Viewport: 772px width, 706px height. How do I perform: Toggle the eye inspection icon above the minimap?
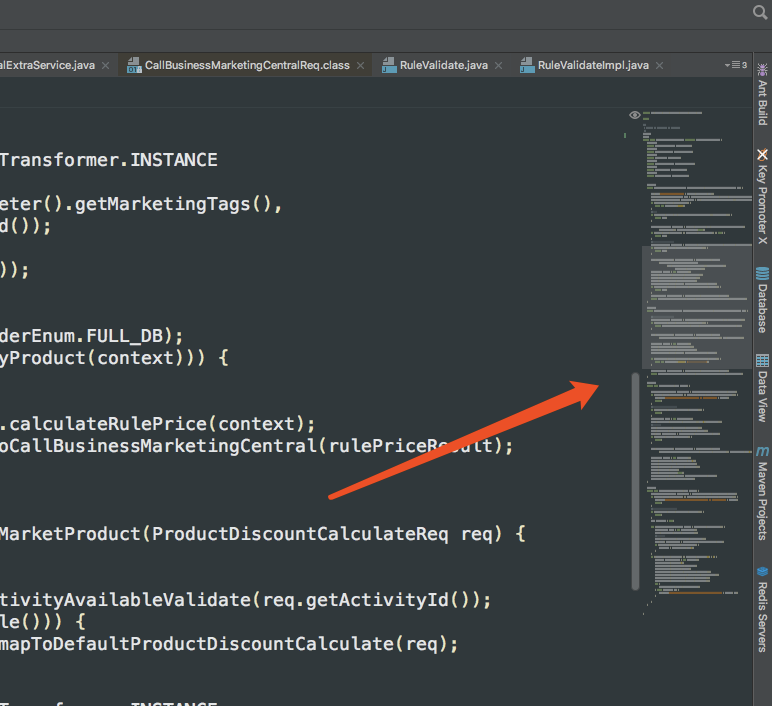635,115
